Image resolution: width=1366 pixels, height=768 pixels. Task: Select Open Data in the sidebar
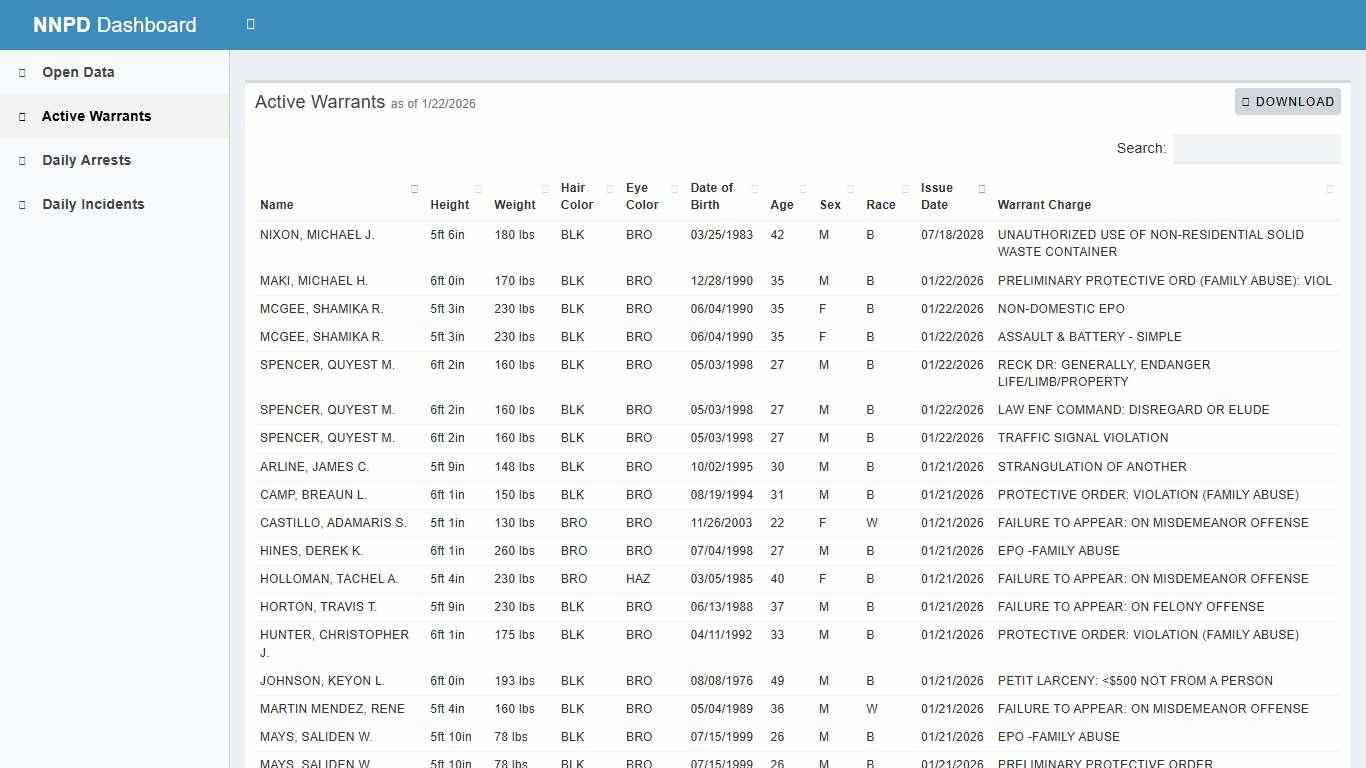point(77,72)
